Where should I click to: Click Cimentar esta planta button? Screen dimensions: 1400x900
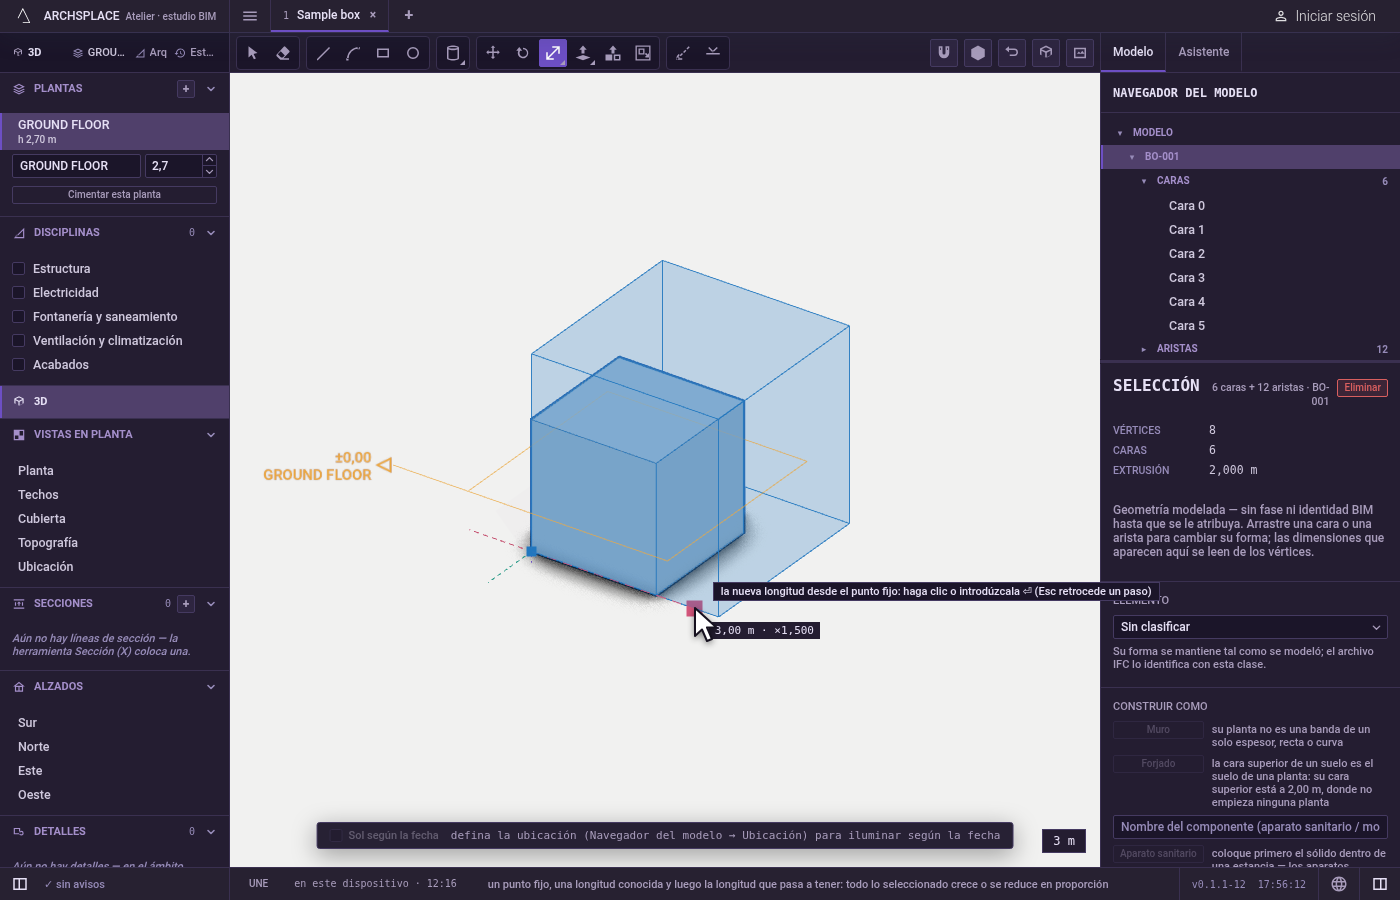click(x=114, y=195)
